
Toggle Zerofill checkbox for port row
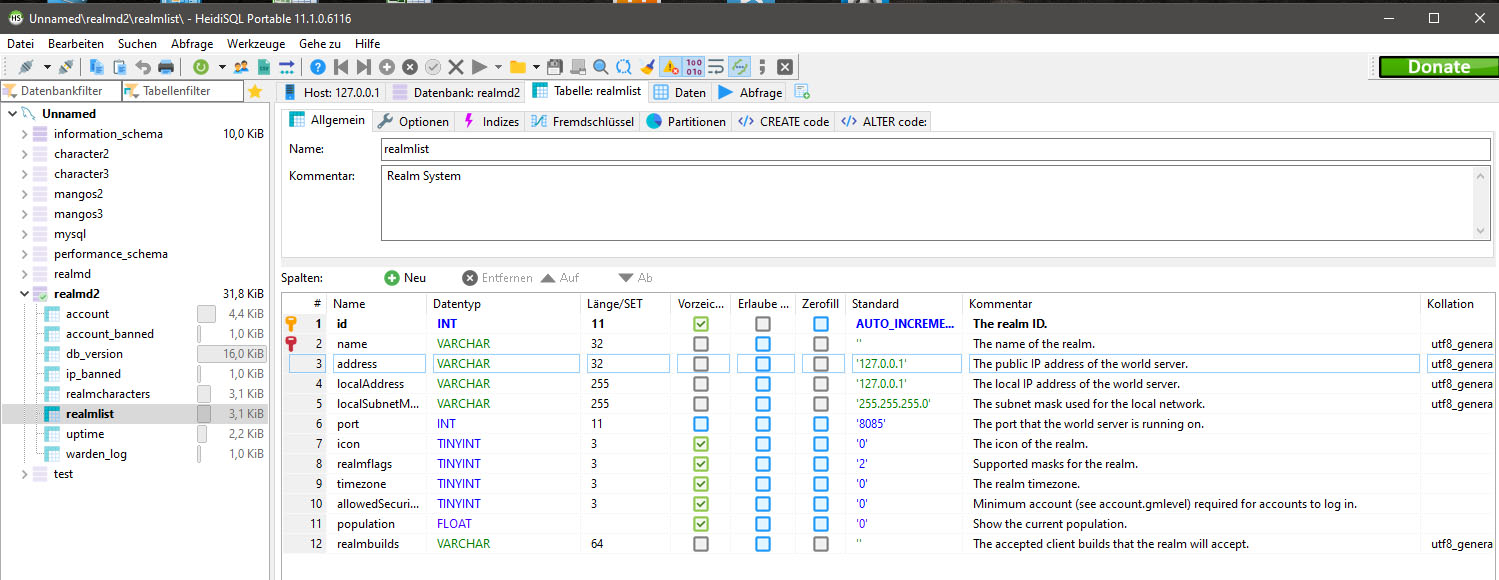[821, 424]
